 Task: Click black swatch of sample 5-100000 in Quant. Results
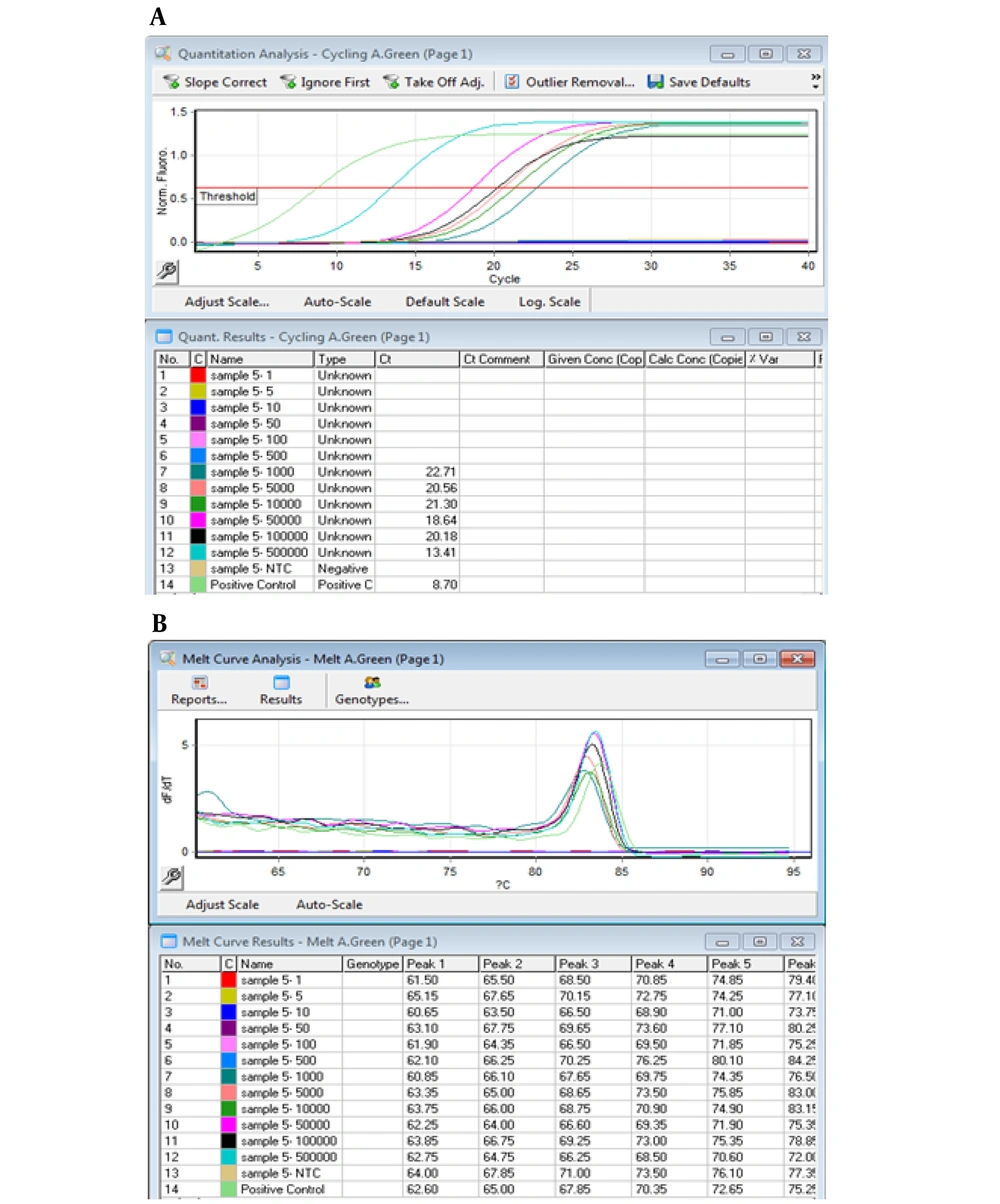198,538
